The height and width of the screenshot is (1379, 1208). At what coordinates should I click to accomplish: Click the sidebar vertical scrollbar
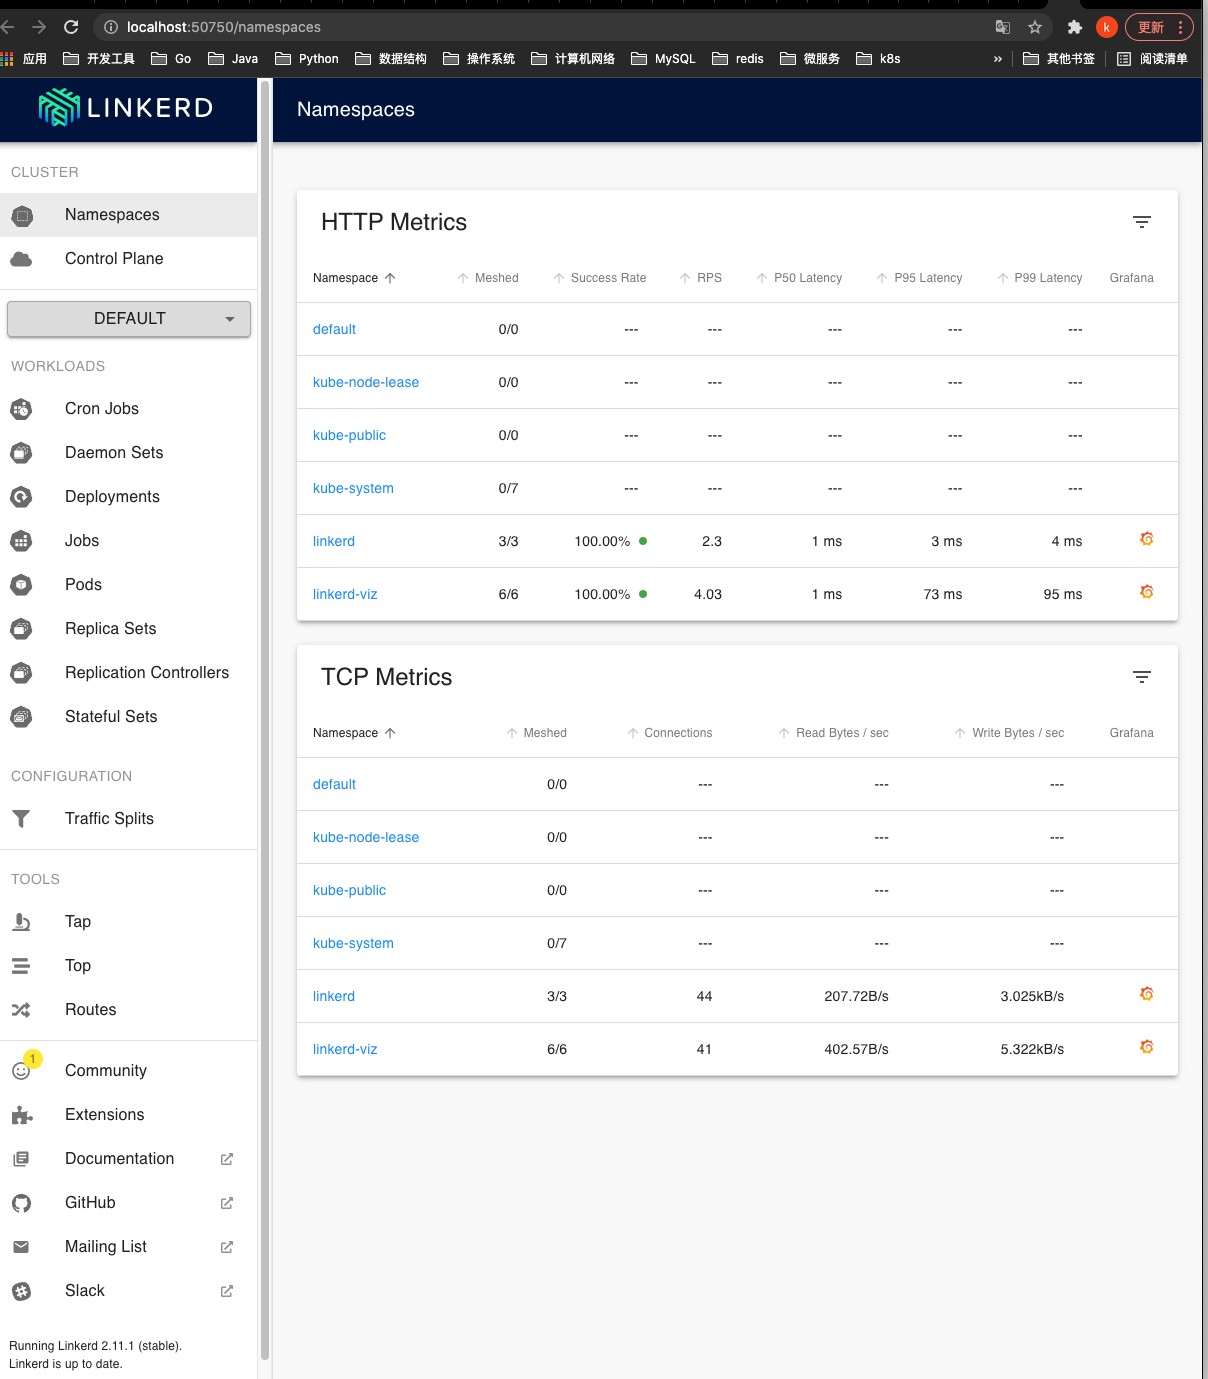coord(265,720)
